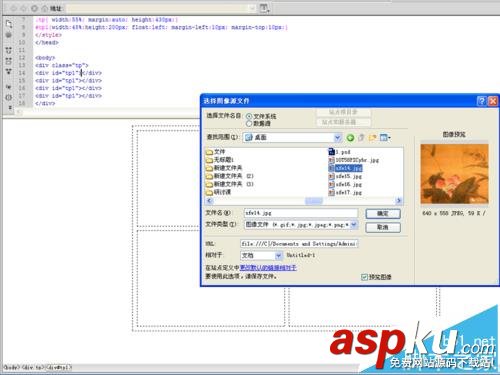Click the lower greyed site button under 站点根目录
The height and width of the screenshot is (375, 500).
coord(343,122)
